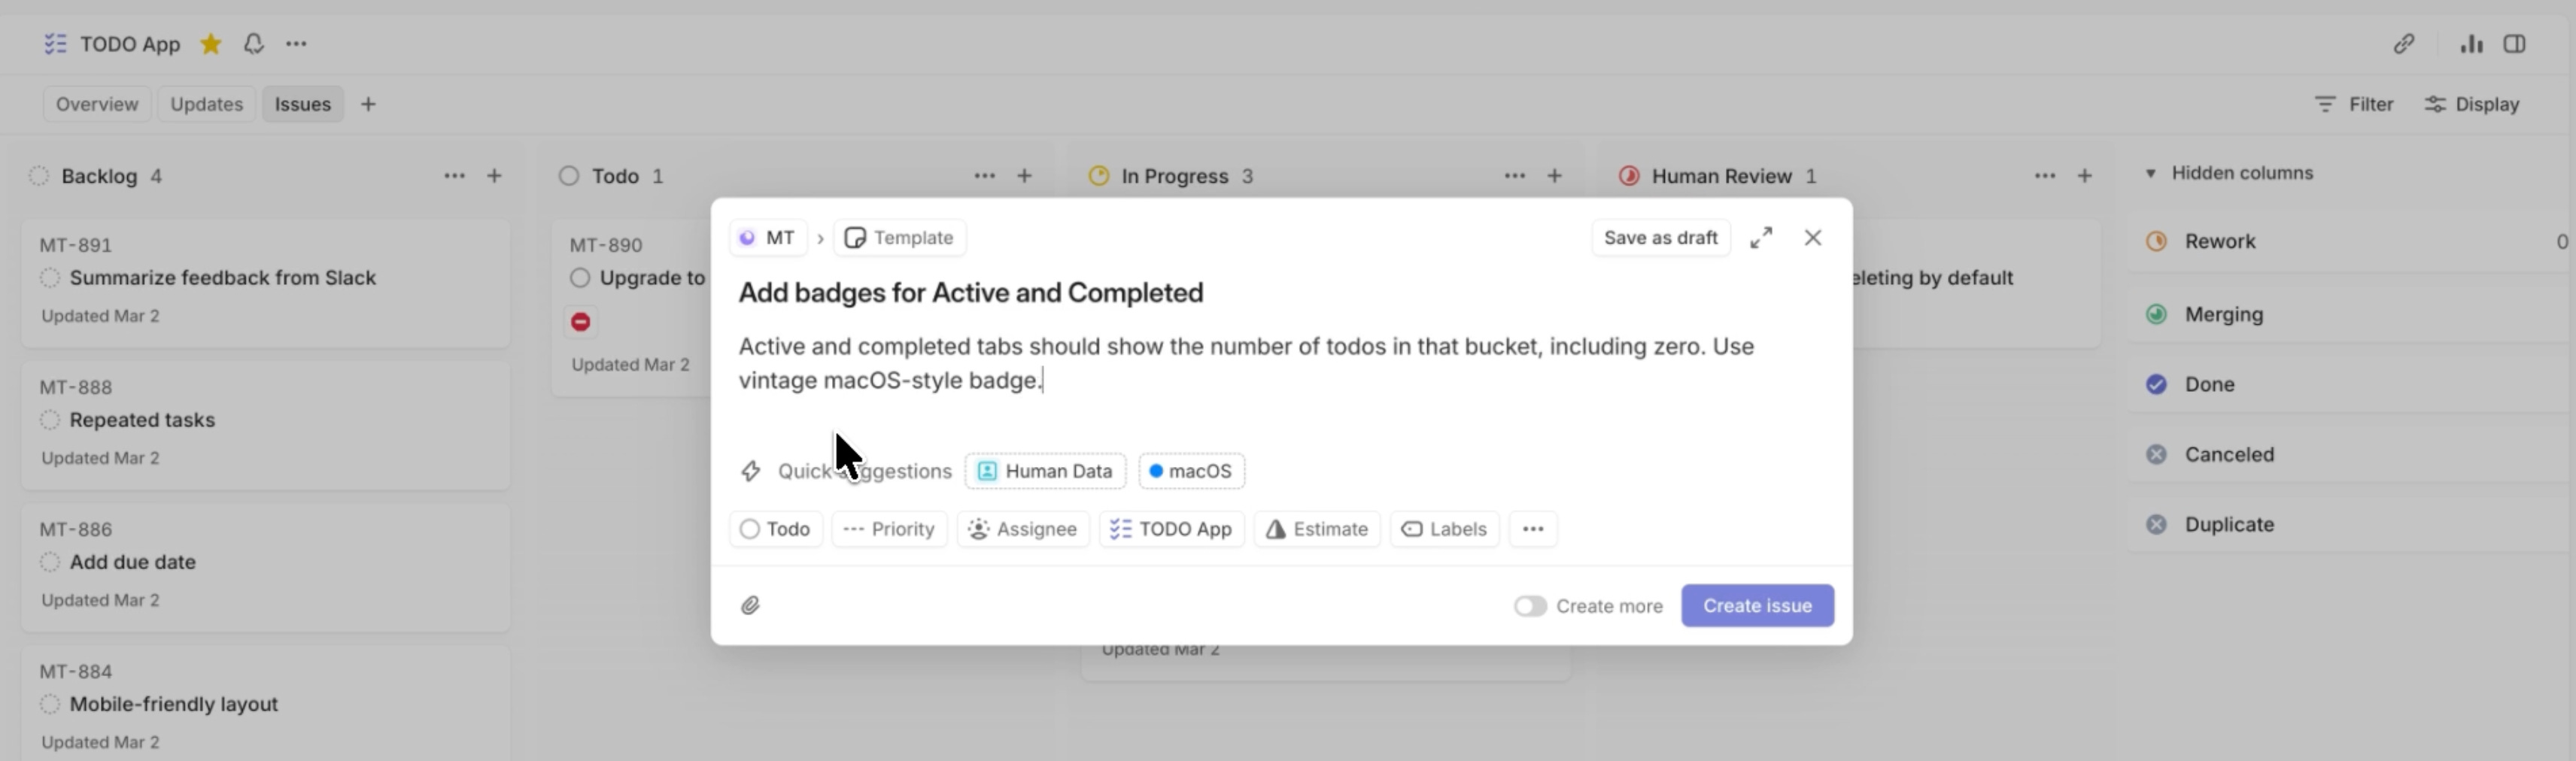Show the Done hidden column
The height and width of the screenshot is (761, 2576).
click(2350, 384)
